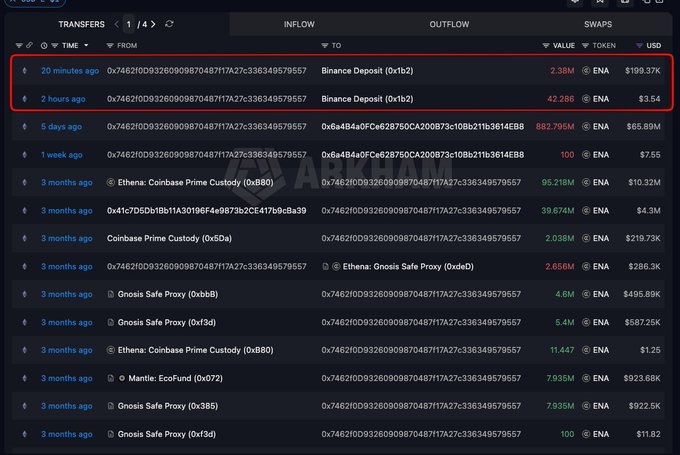Open the '5 days ago' transaction link
This screenshot has height=455, width=680.
coord(61,127)
